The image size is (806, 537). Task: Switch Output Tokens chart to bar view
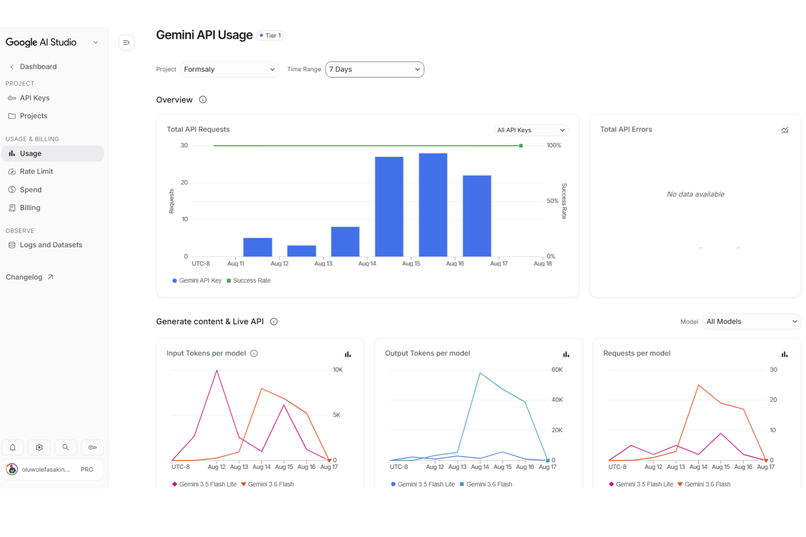click(566, 354)
